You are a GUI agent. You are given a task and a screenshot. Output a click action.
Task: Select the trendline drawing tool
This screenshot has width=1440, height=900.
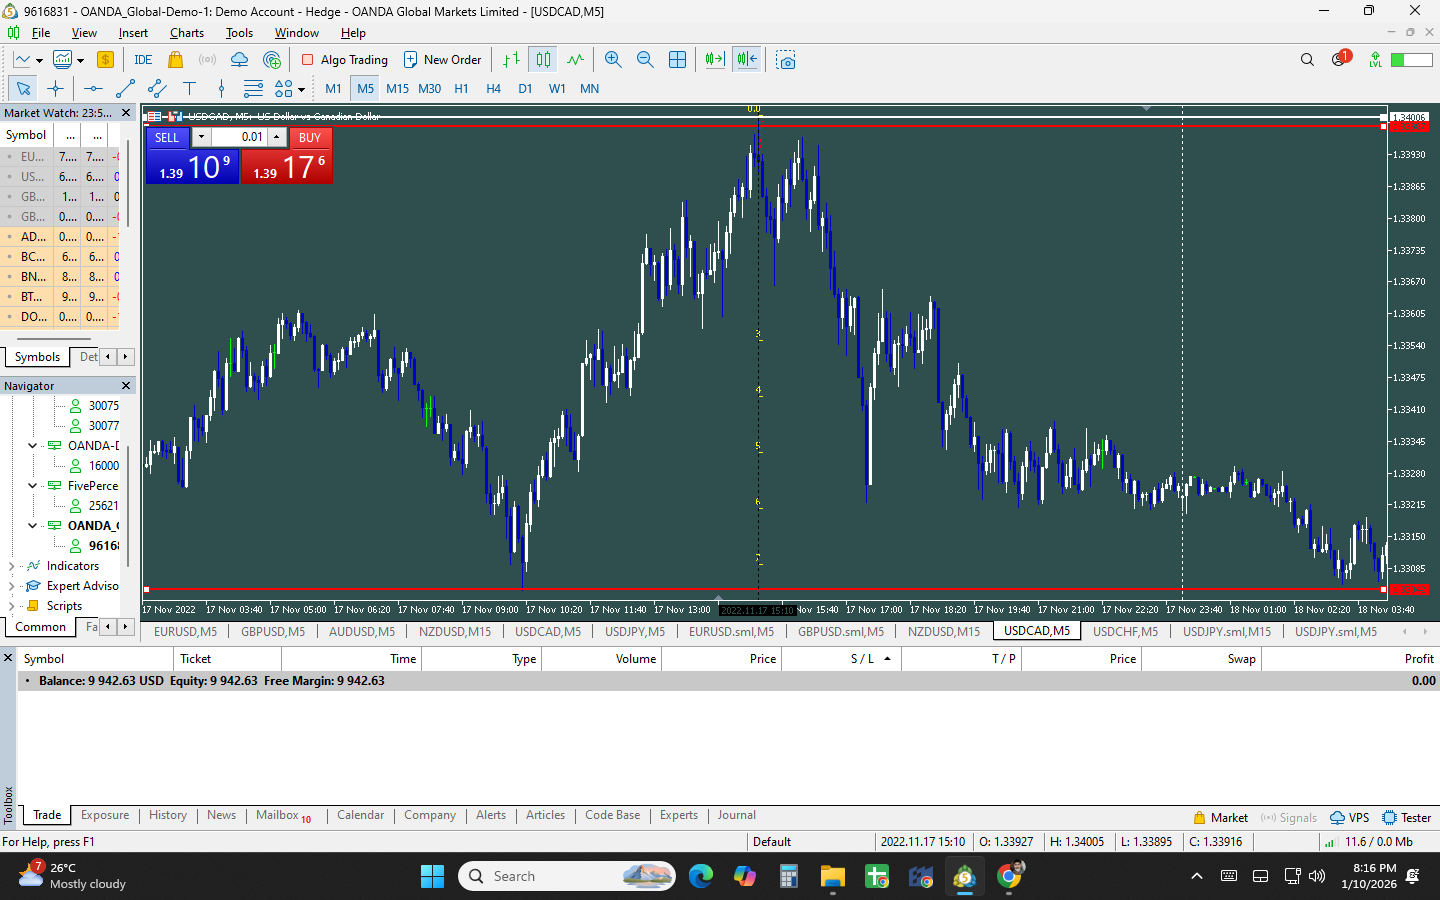point(125,89)
